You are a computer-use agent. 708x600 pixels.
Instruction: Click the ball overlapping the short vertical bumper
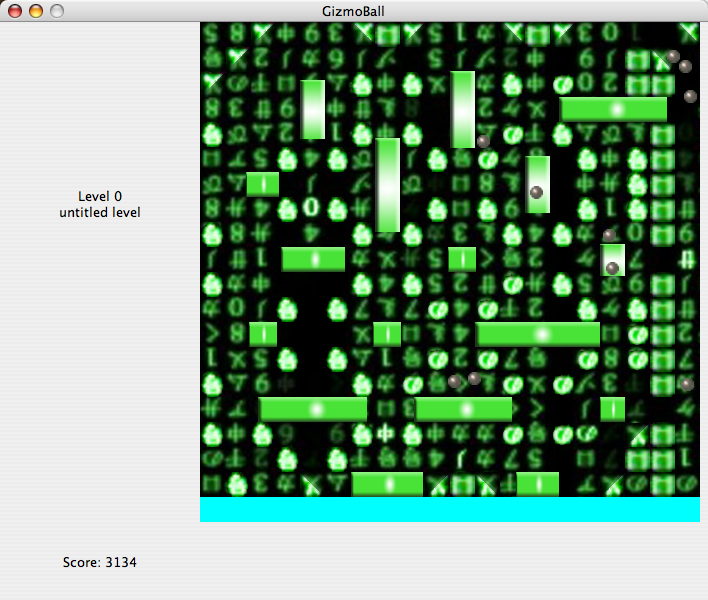tap(536, 192)
